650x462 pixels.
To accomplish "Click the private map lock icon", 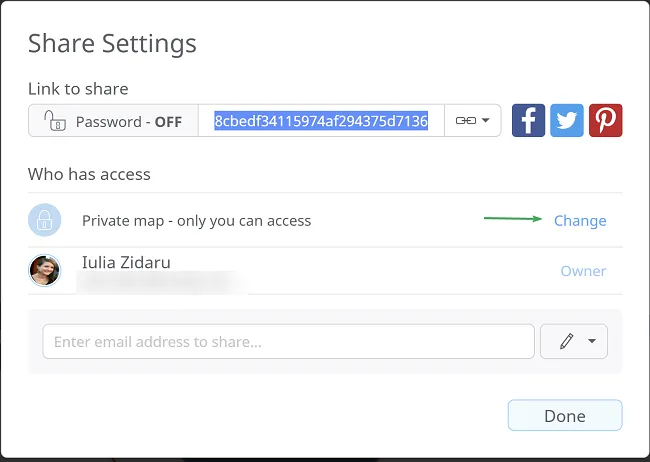I will (45, 220).
